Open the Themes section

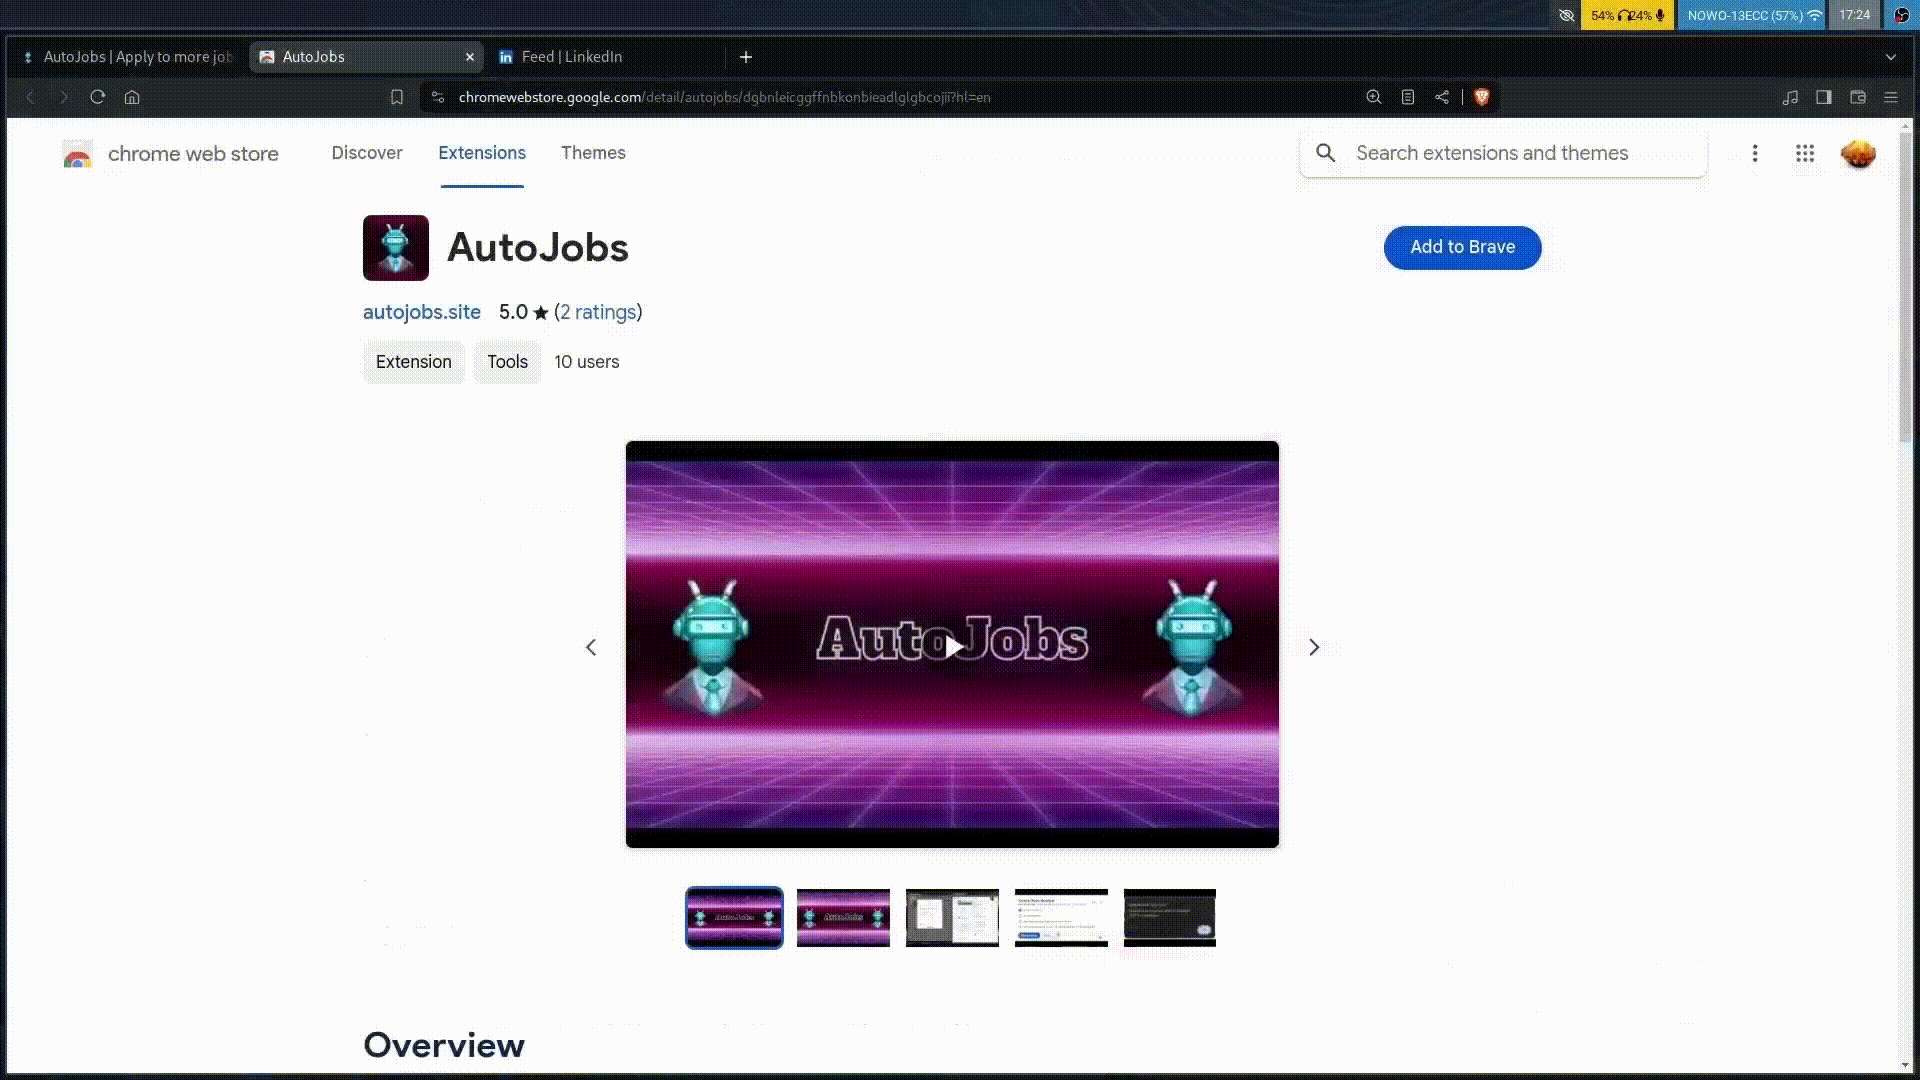593,153
